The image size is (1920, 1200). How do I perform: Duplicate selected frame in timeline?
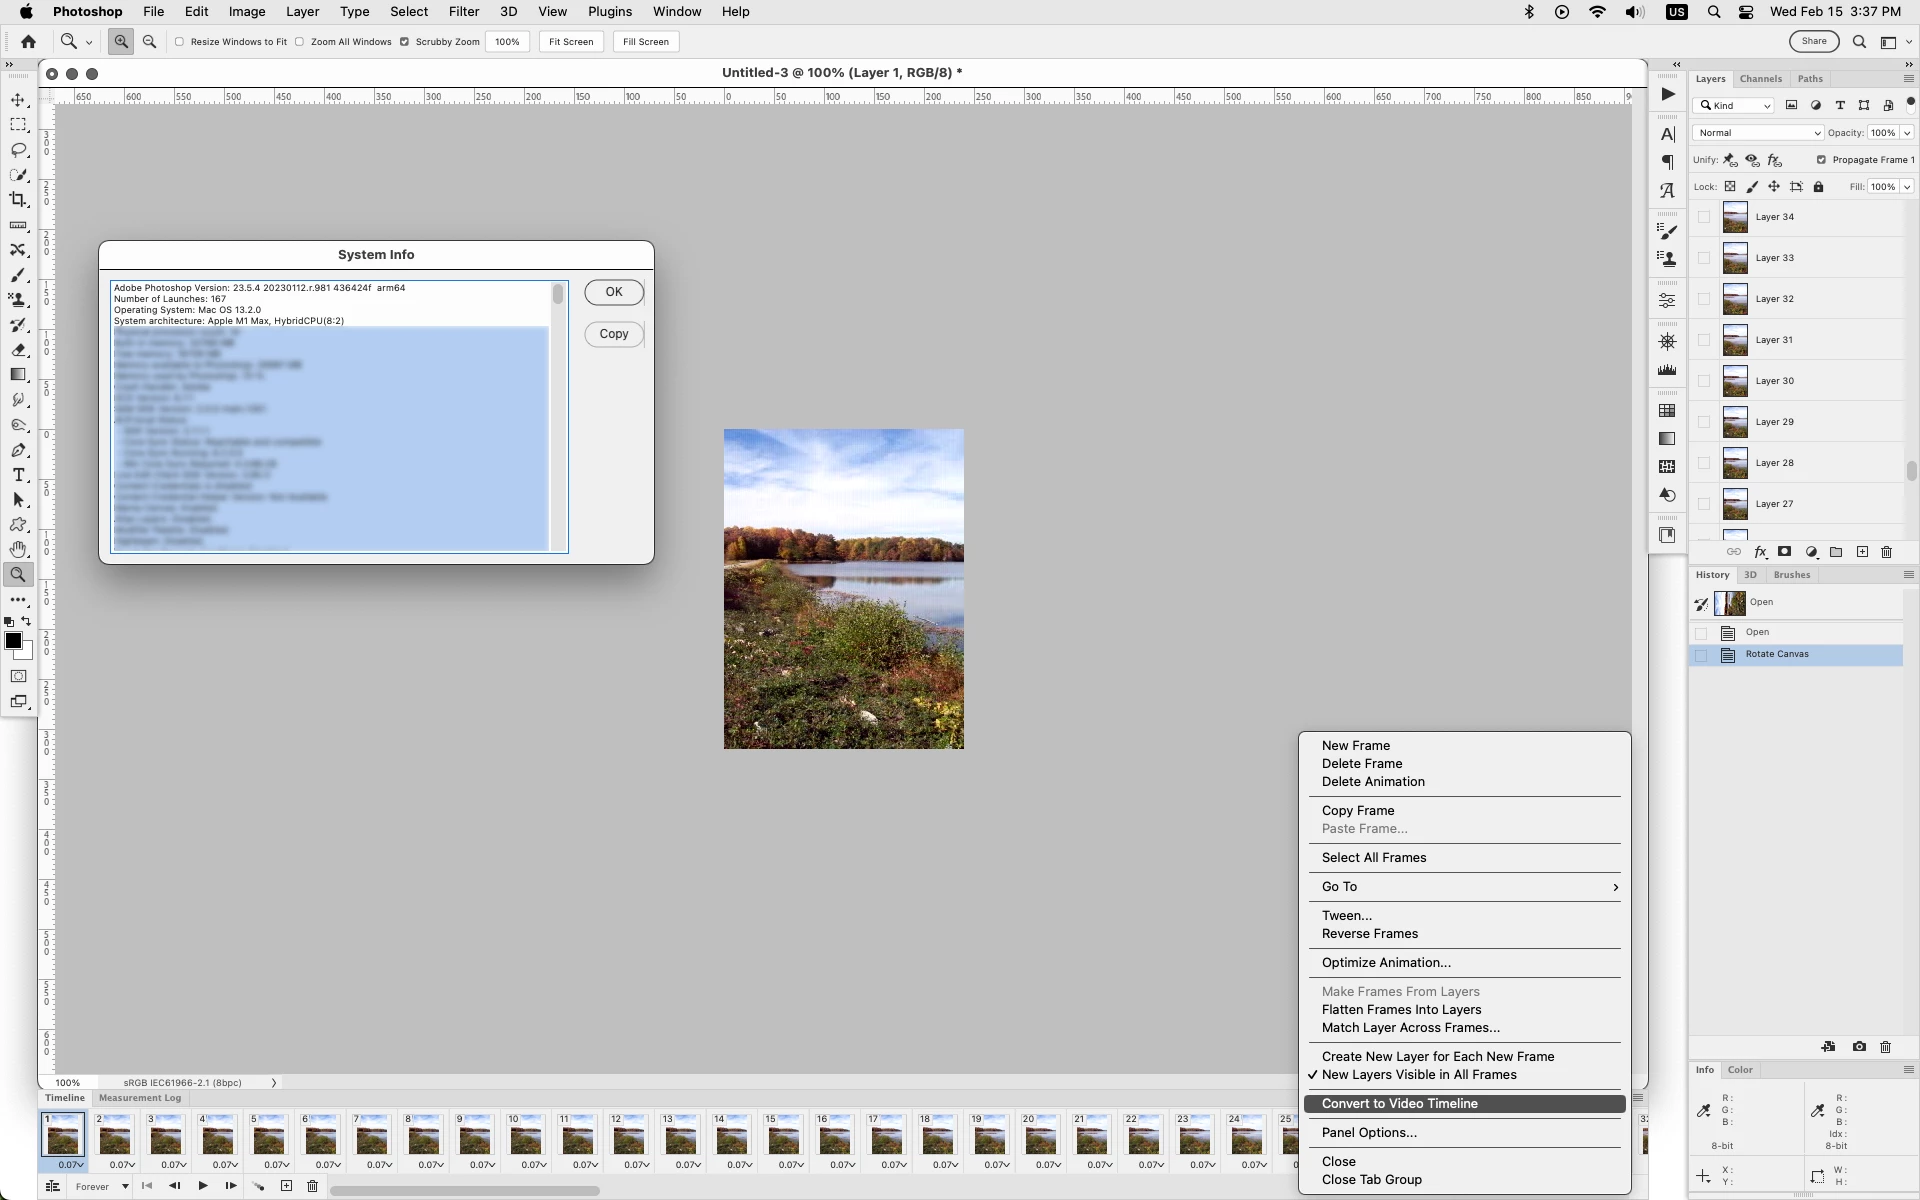[x=286, y=1186]
